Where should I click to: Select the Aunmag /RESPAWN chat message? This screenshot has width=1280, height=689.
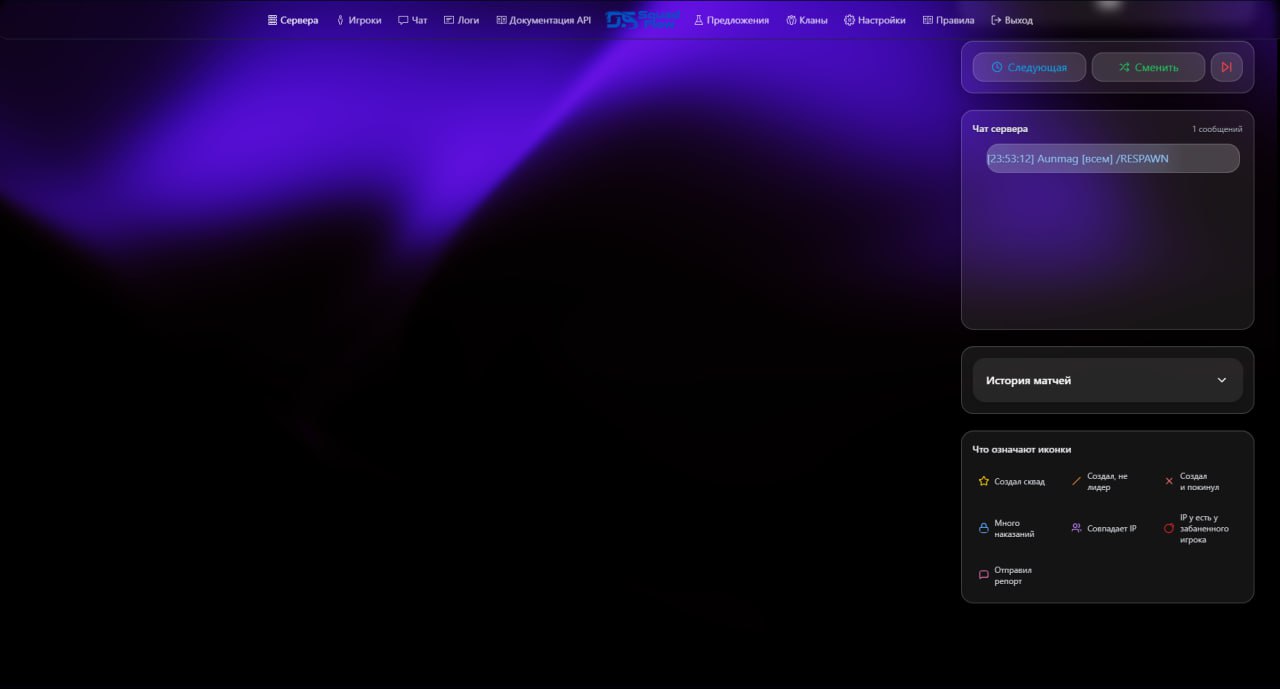pyautogui.click(x=1112, y=158)
